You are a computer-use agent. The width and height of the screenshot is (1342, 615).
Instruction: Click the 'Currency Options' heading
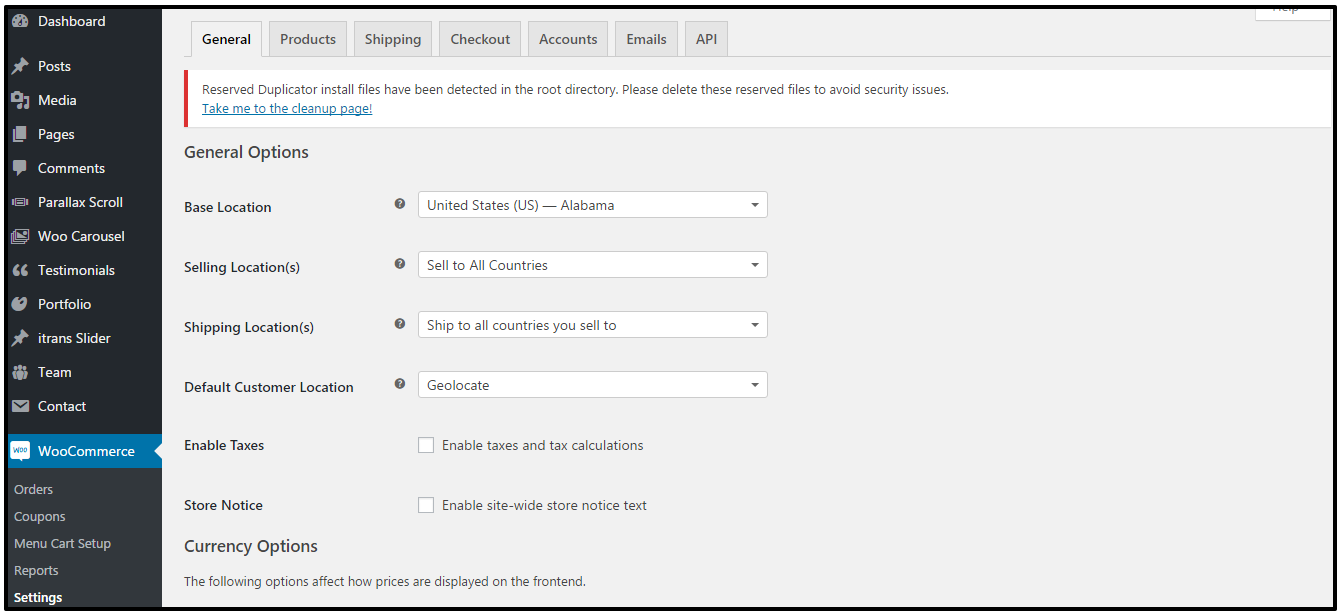[x=251, y=546]
